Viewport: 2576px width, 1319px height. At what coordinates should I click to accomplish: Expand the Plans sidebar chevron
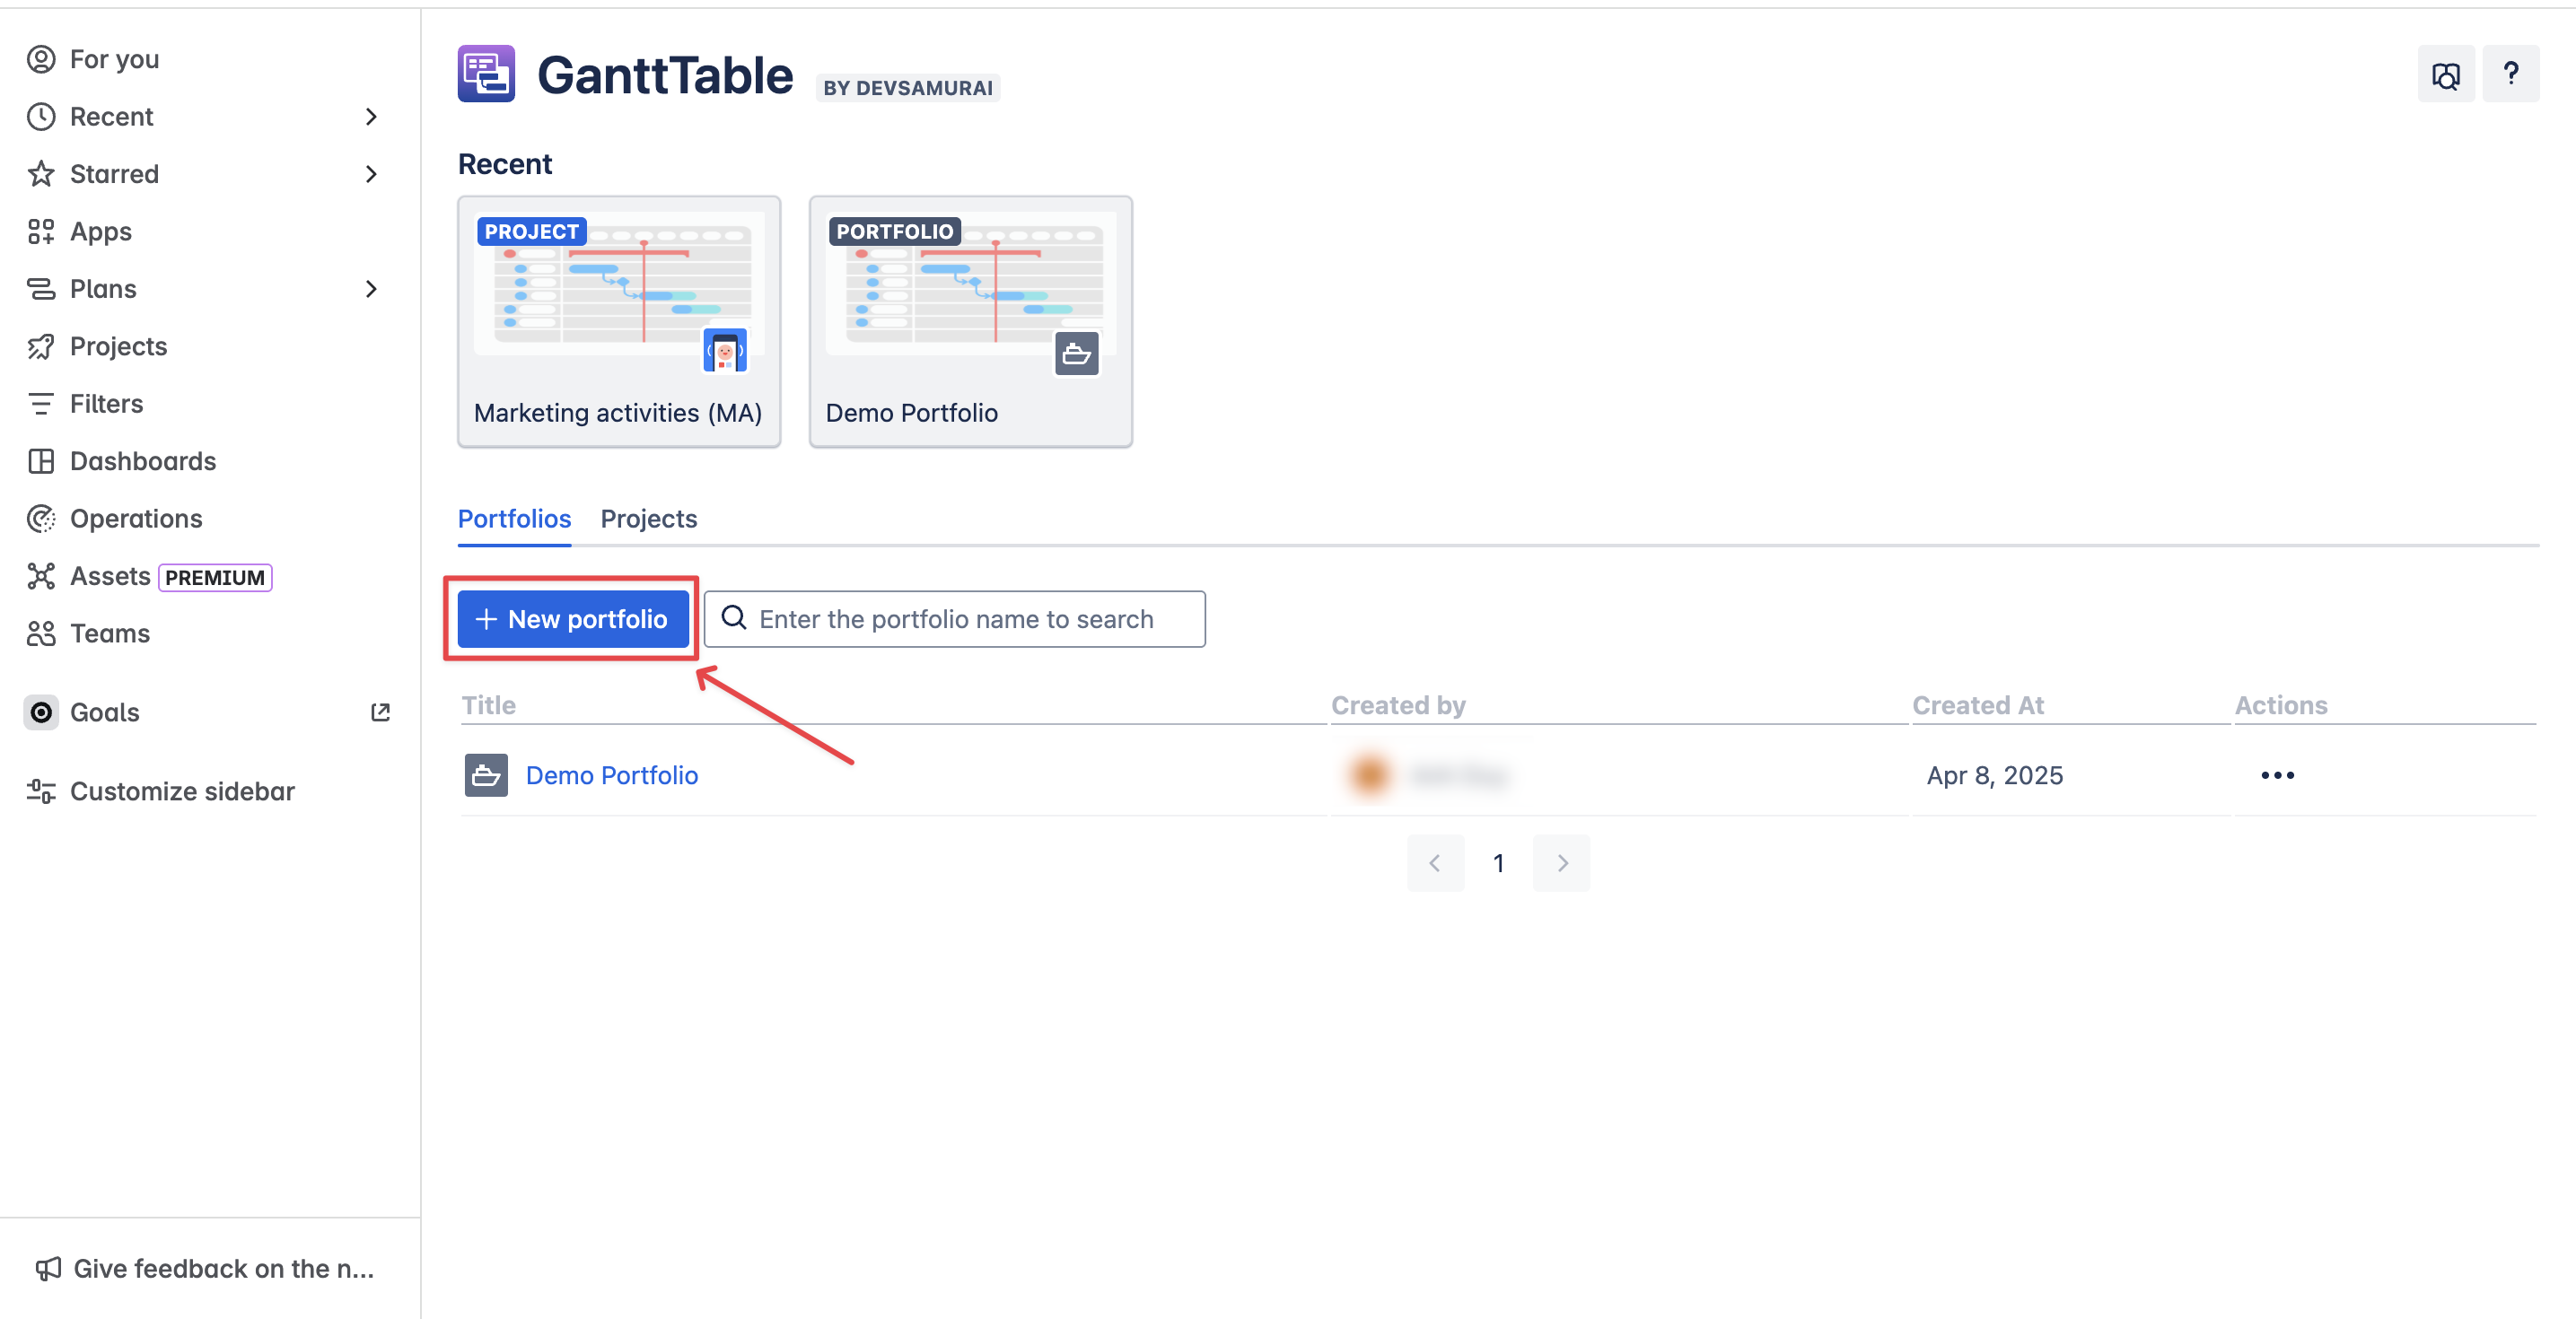pos(371,289)
